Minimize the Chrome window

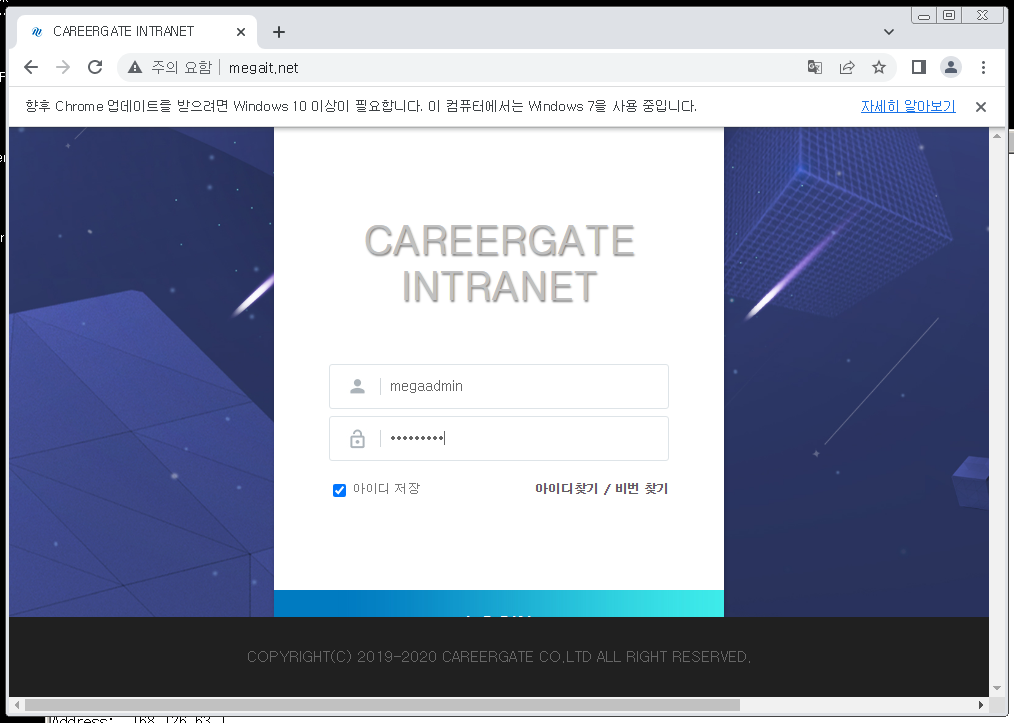click(x=923, y=16)
